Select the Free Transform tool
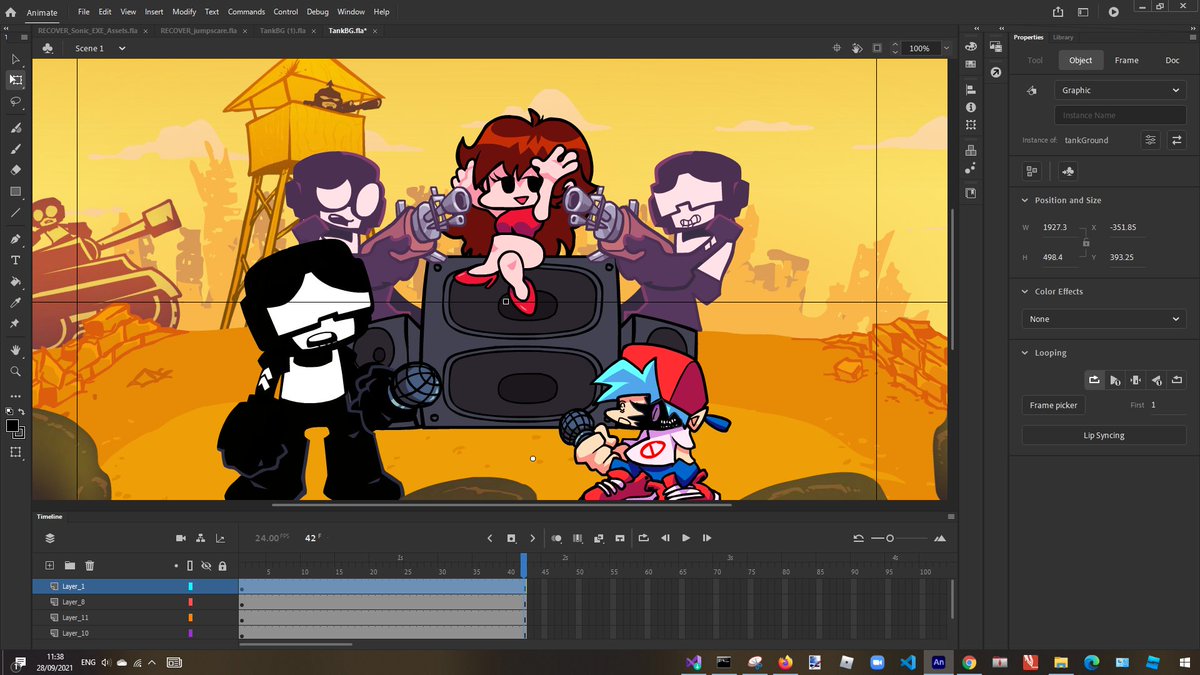 coord(15,80)
